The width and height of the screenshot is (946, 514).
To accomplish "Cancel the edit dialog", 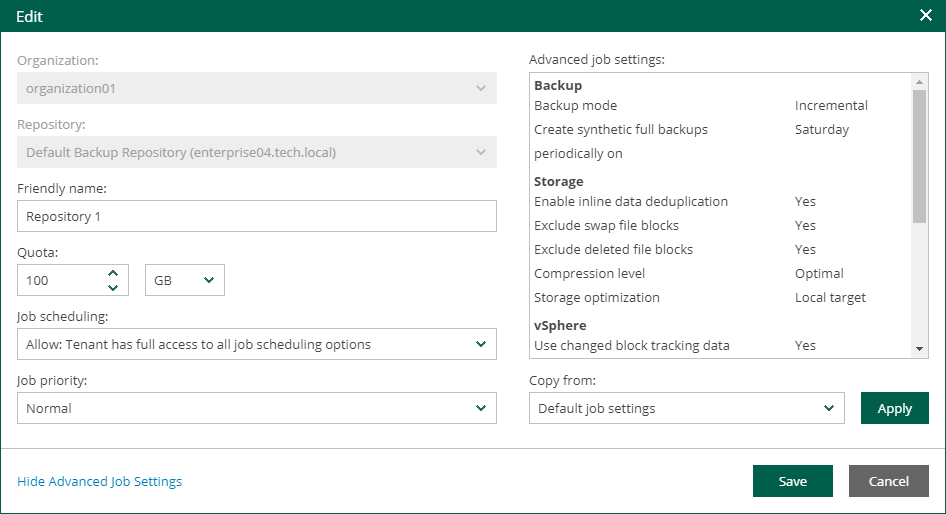I will tap(888, 481).
